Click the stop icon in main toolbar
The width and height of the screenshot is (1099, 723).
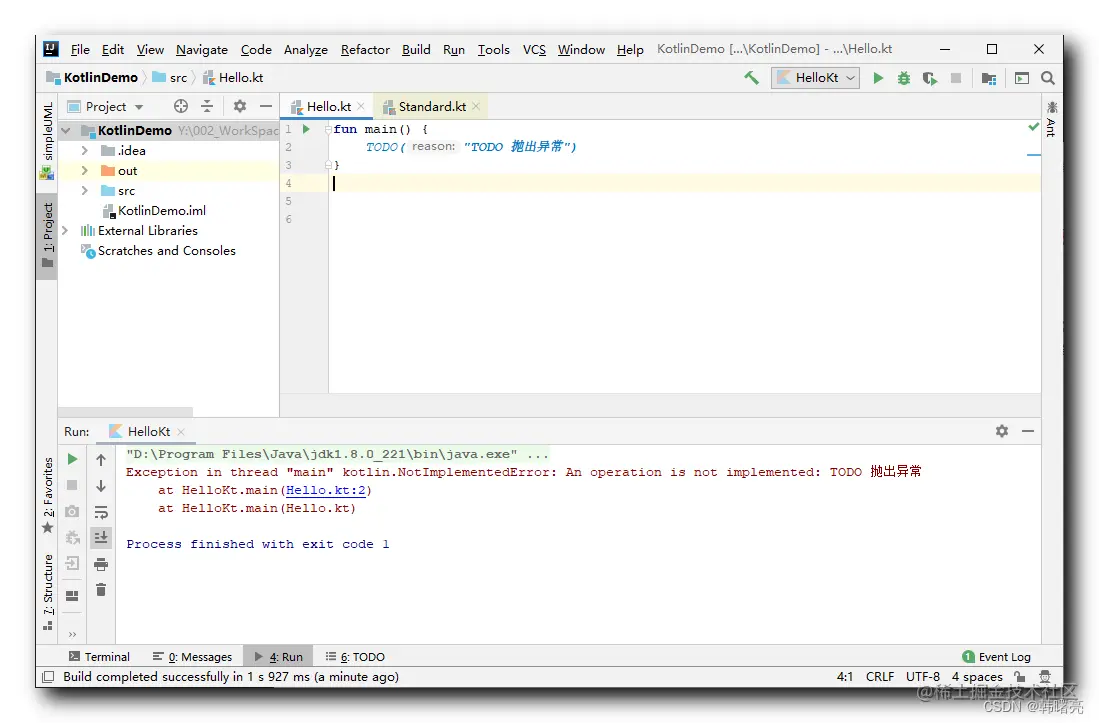point(955,78)
